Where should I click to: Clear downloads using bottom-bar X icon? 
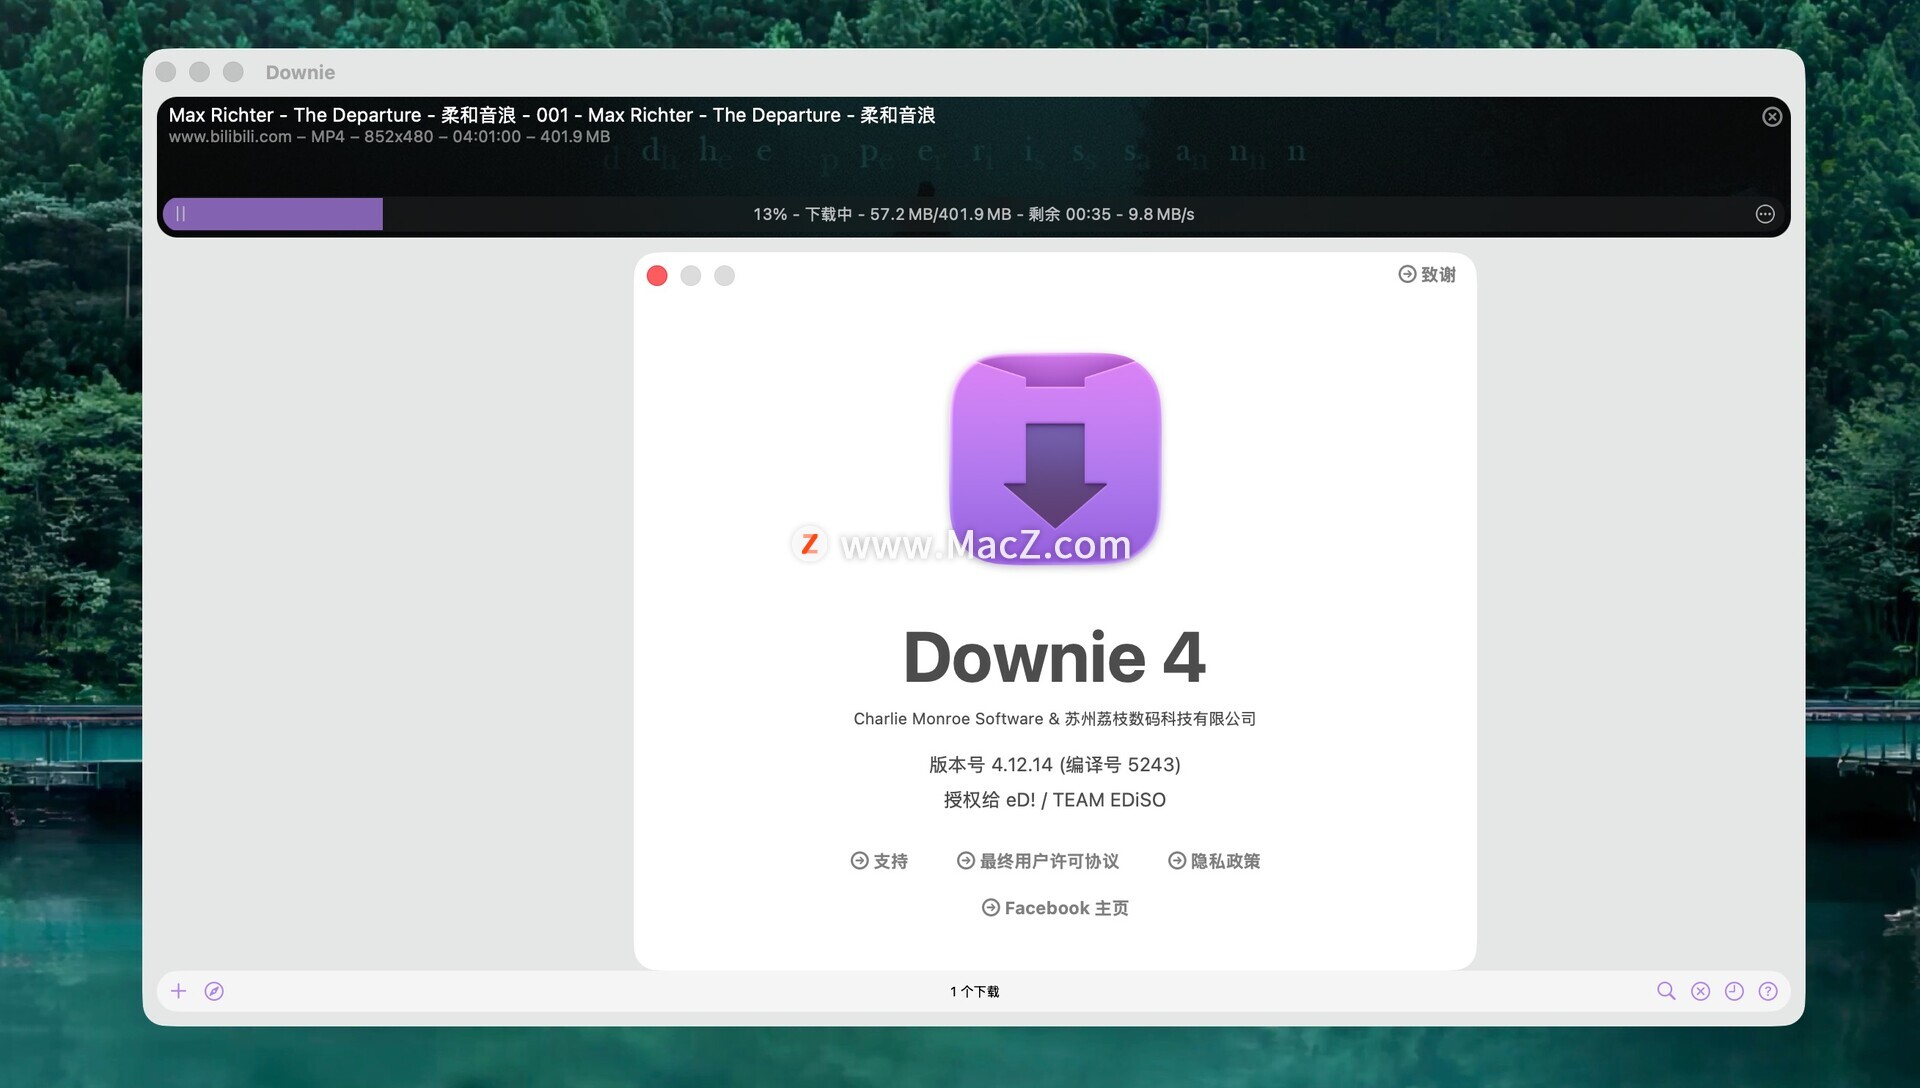pyautogui.click(x=1700, y=991)
